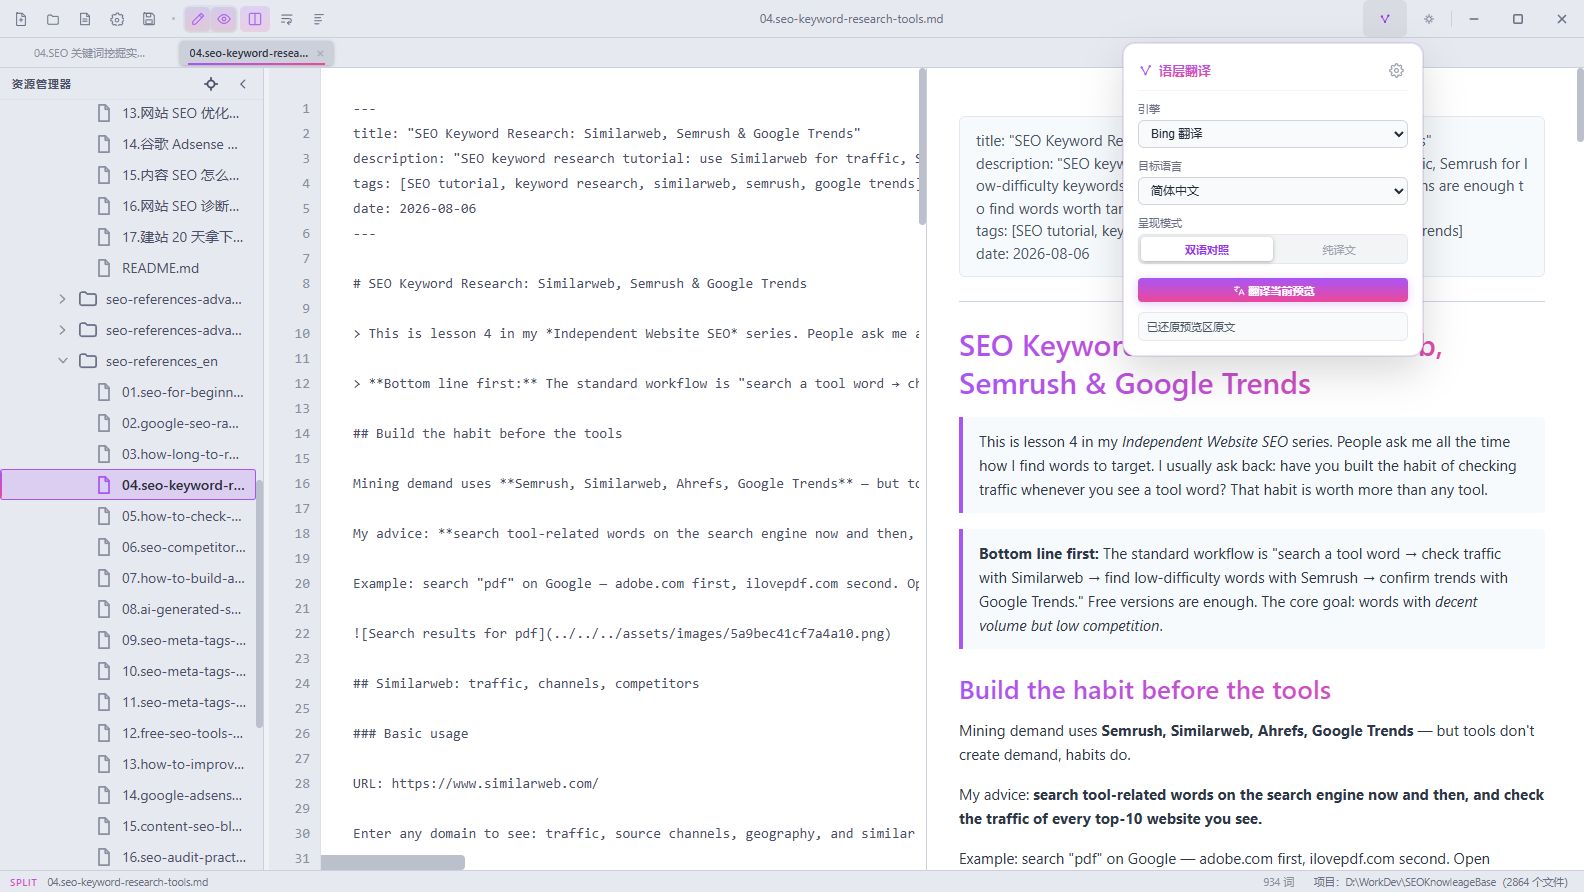Screen dimensions: 1584x892
Task: Open the outline list icon in toolbar
Action: click(319, 19)
